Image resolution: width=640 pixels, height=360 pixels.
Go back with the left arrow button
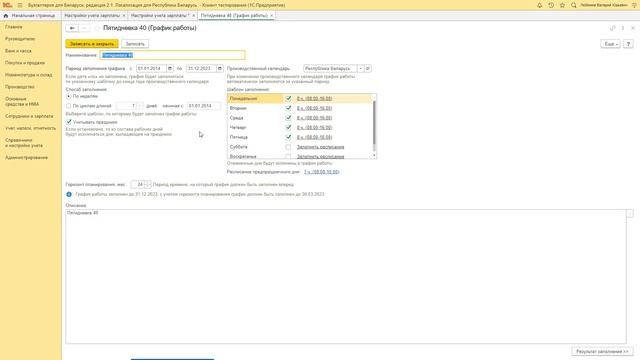click(x=72, y=28)
